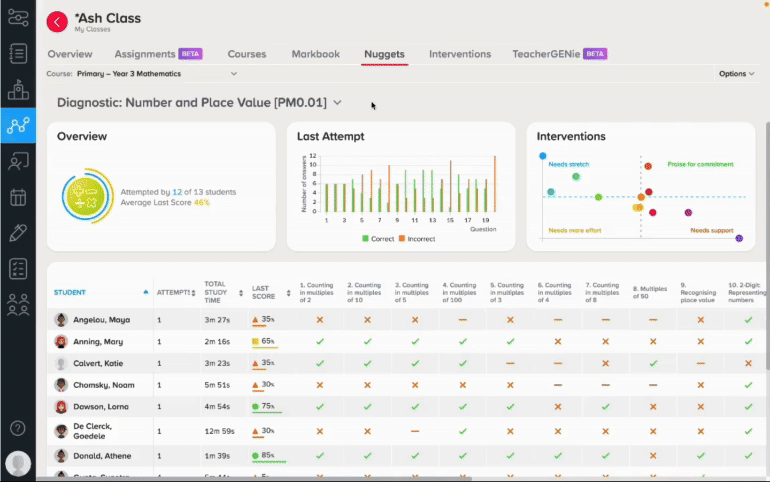The width and height of the screenshot is (770, 482).
Task: Open student Dawson, Lorna
Action: [x=101, y=406]
